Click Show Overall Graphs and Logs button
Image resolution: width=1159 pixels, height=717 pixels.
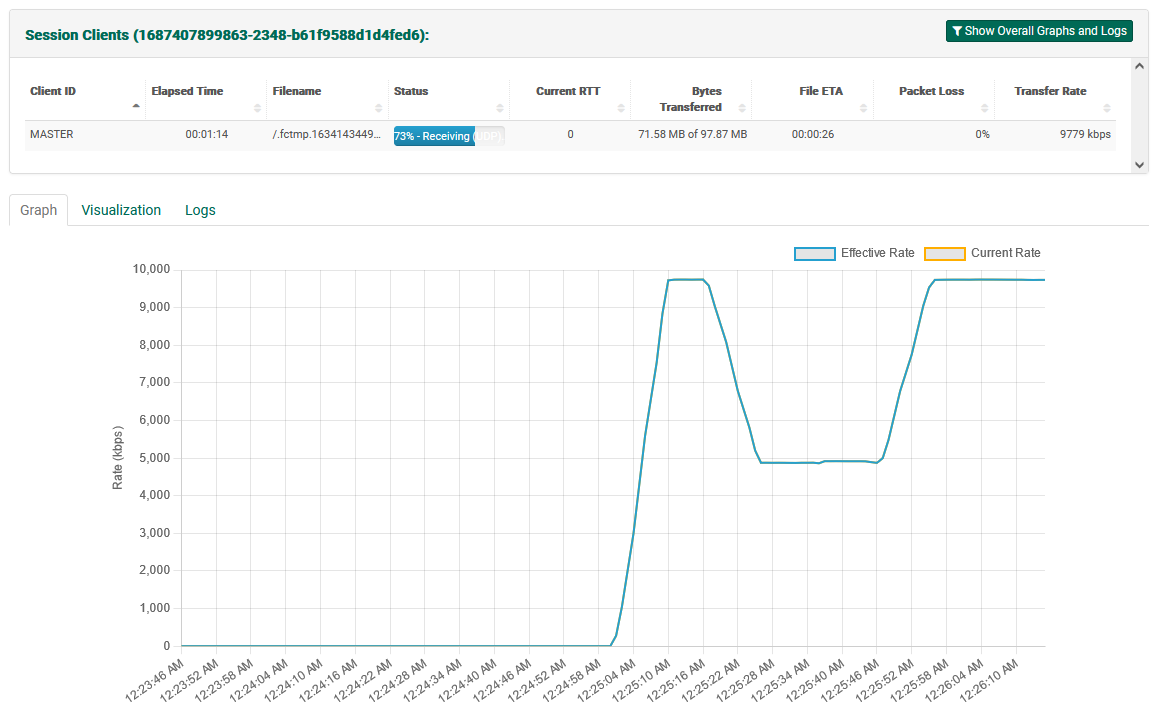pos(1039,31)
